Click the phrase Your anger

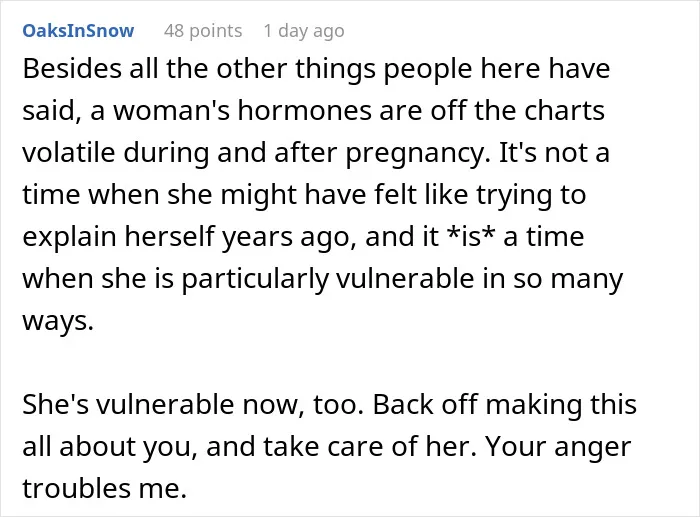pyautogui.click(x=558, y=448)
